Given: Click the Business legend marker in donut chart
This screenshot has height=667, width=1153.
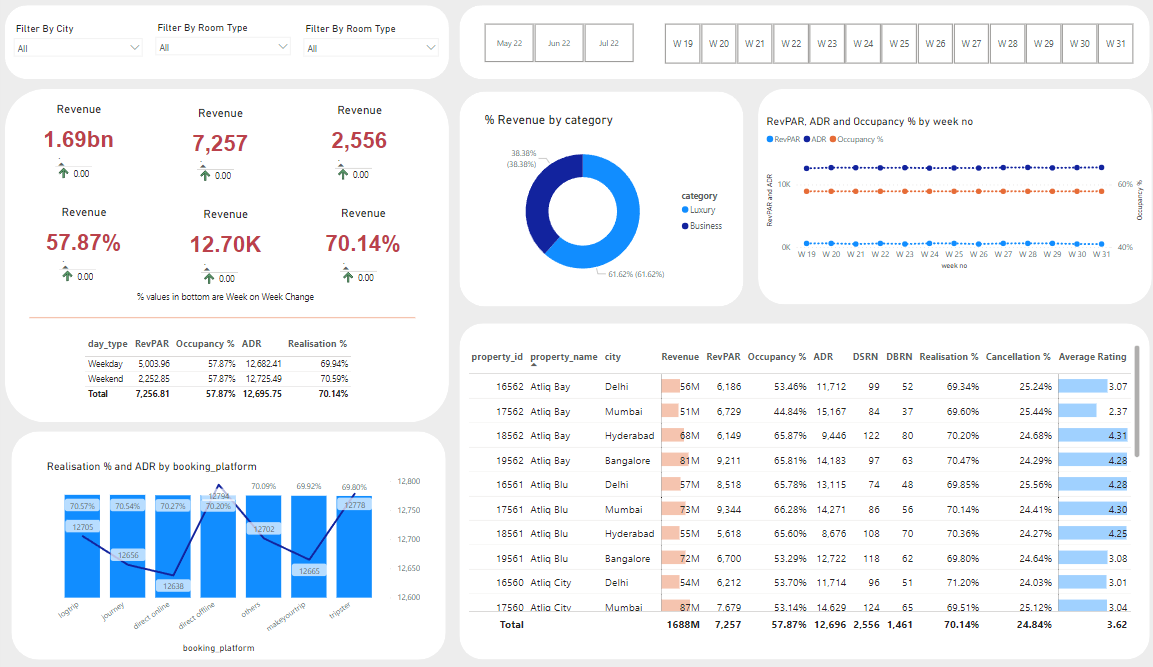Looking at the screenshot, I should coord(685,226).
